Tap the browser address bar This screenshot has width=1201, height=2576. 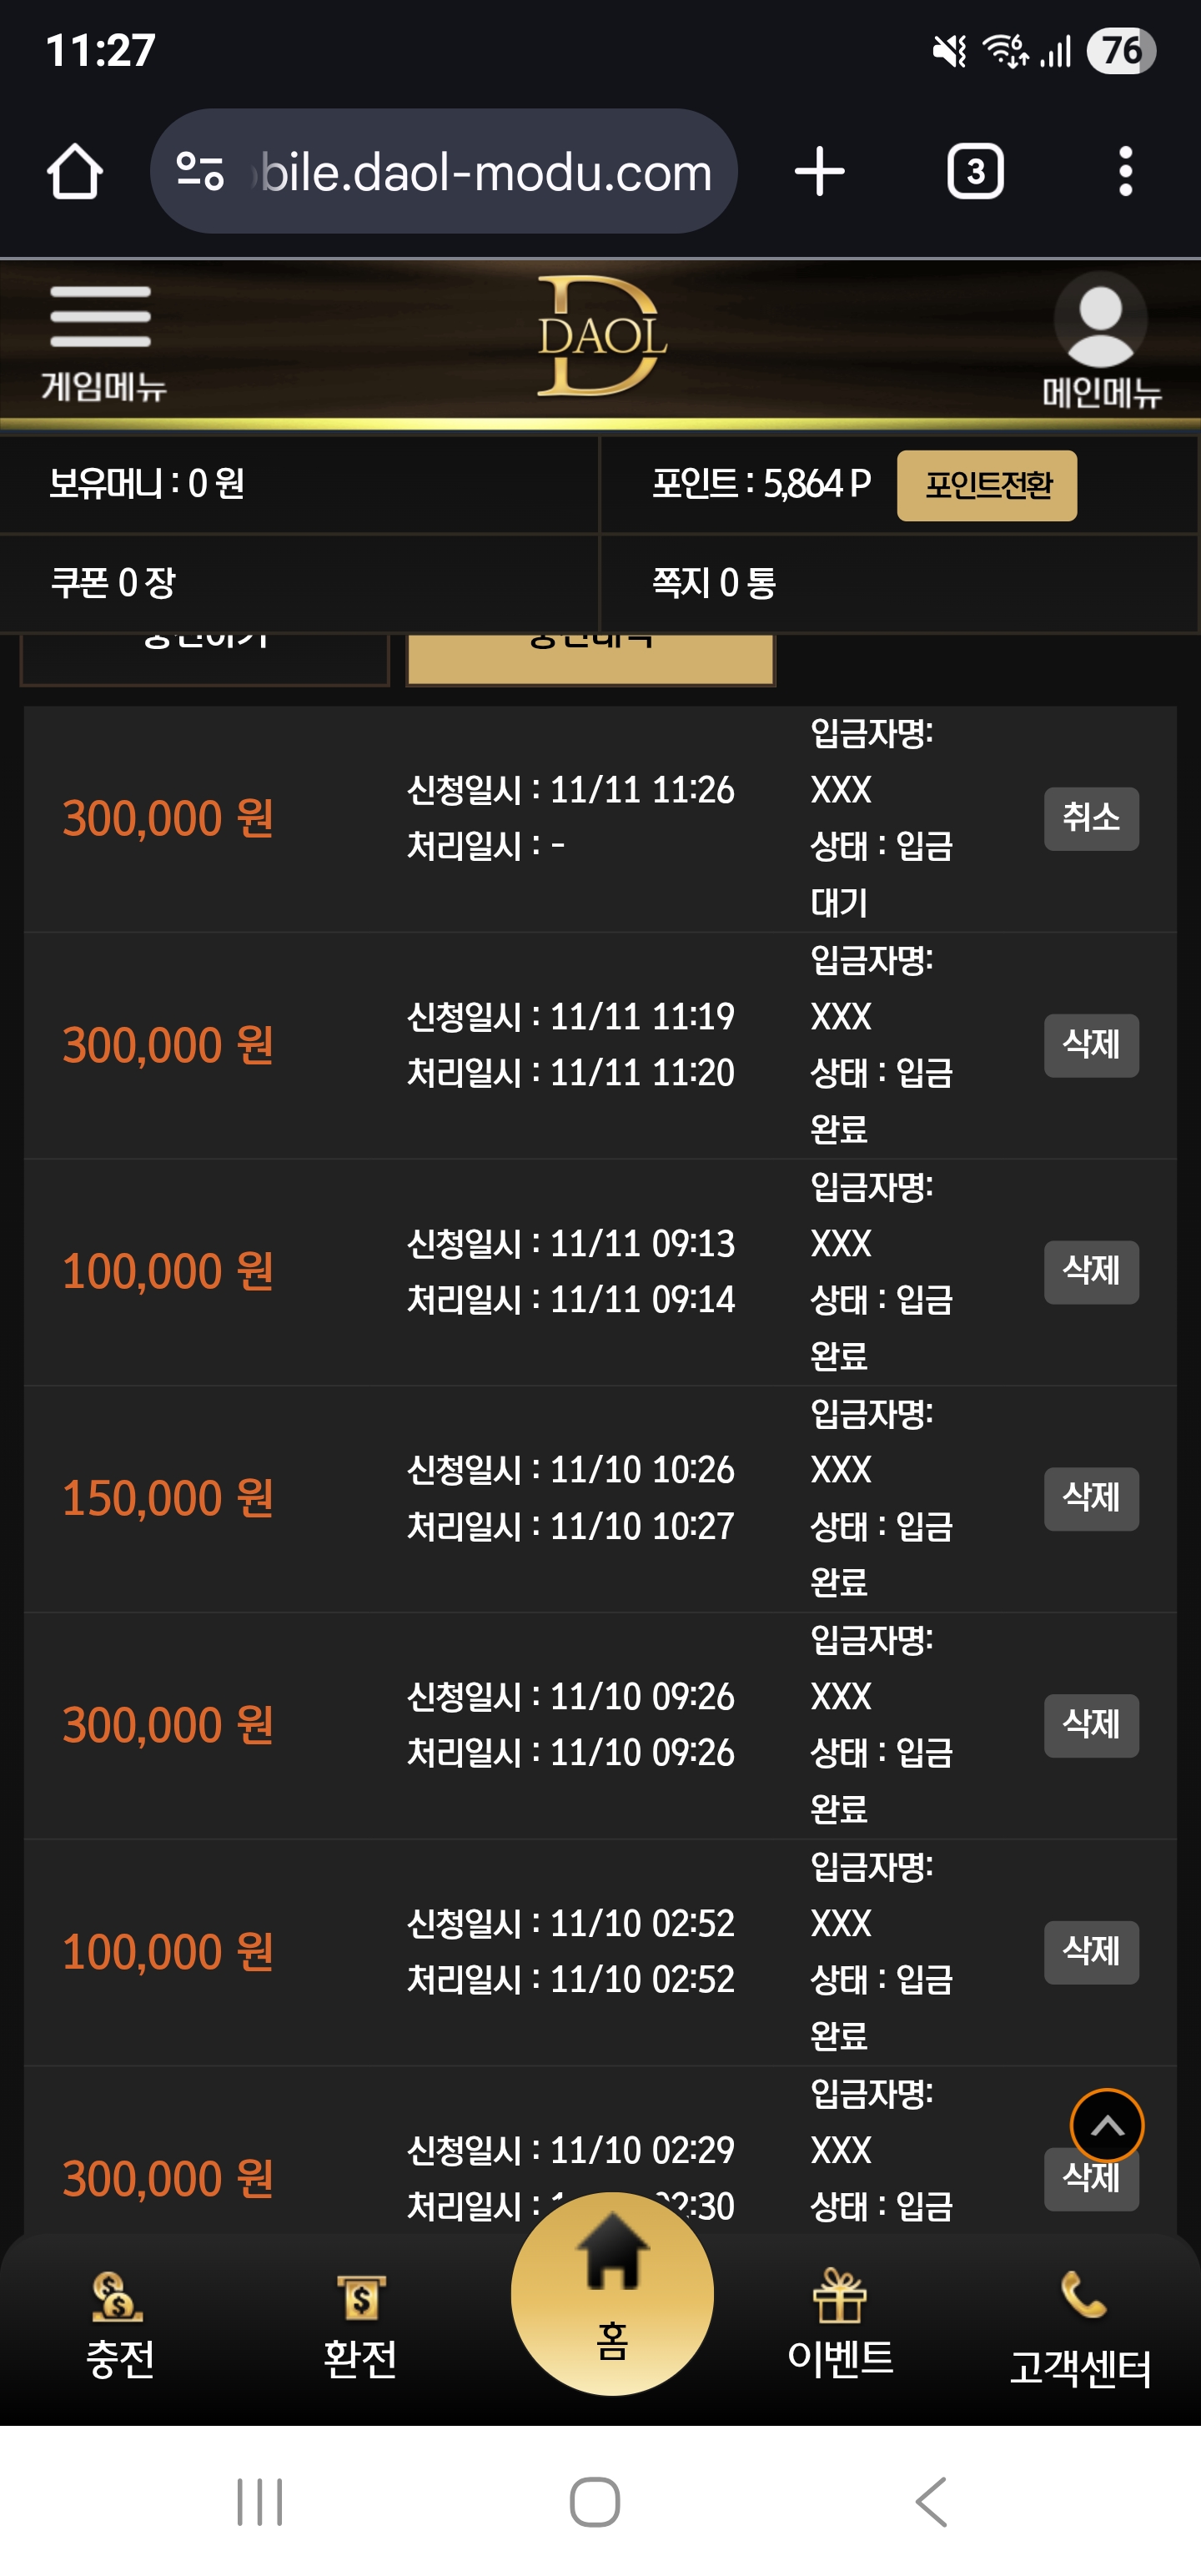point(485,172)
